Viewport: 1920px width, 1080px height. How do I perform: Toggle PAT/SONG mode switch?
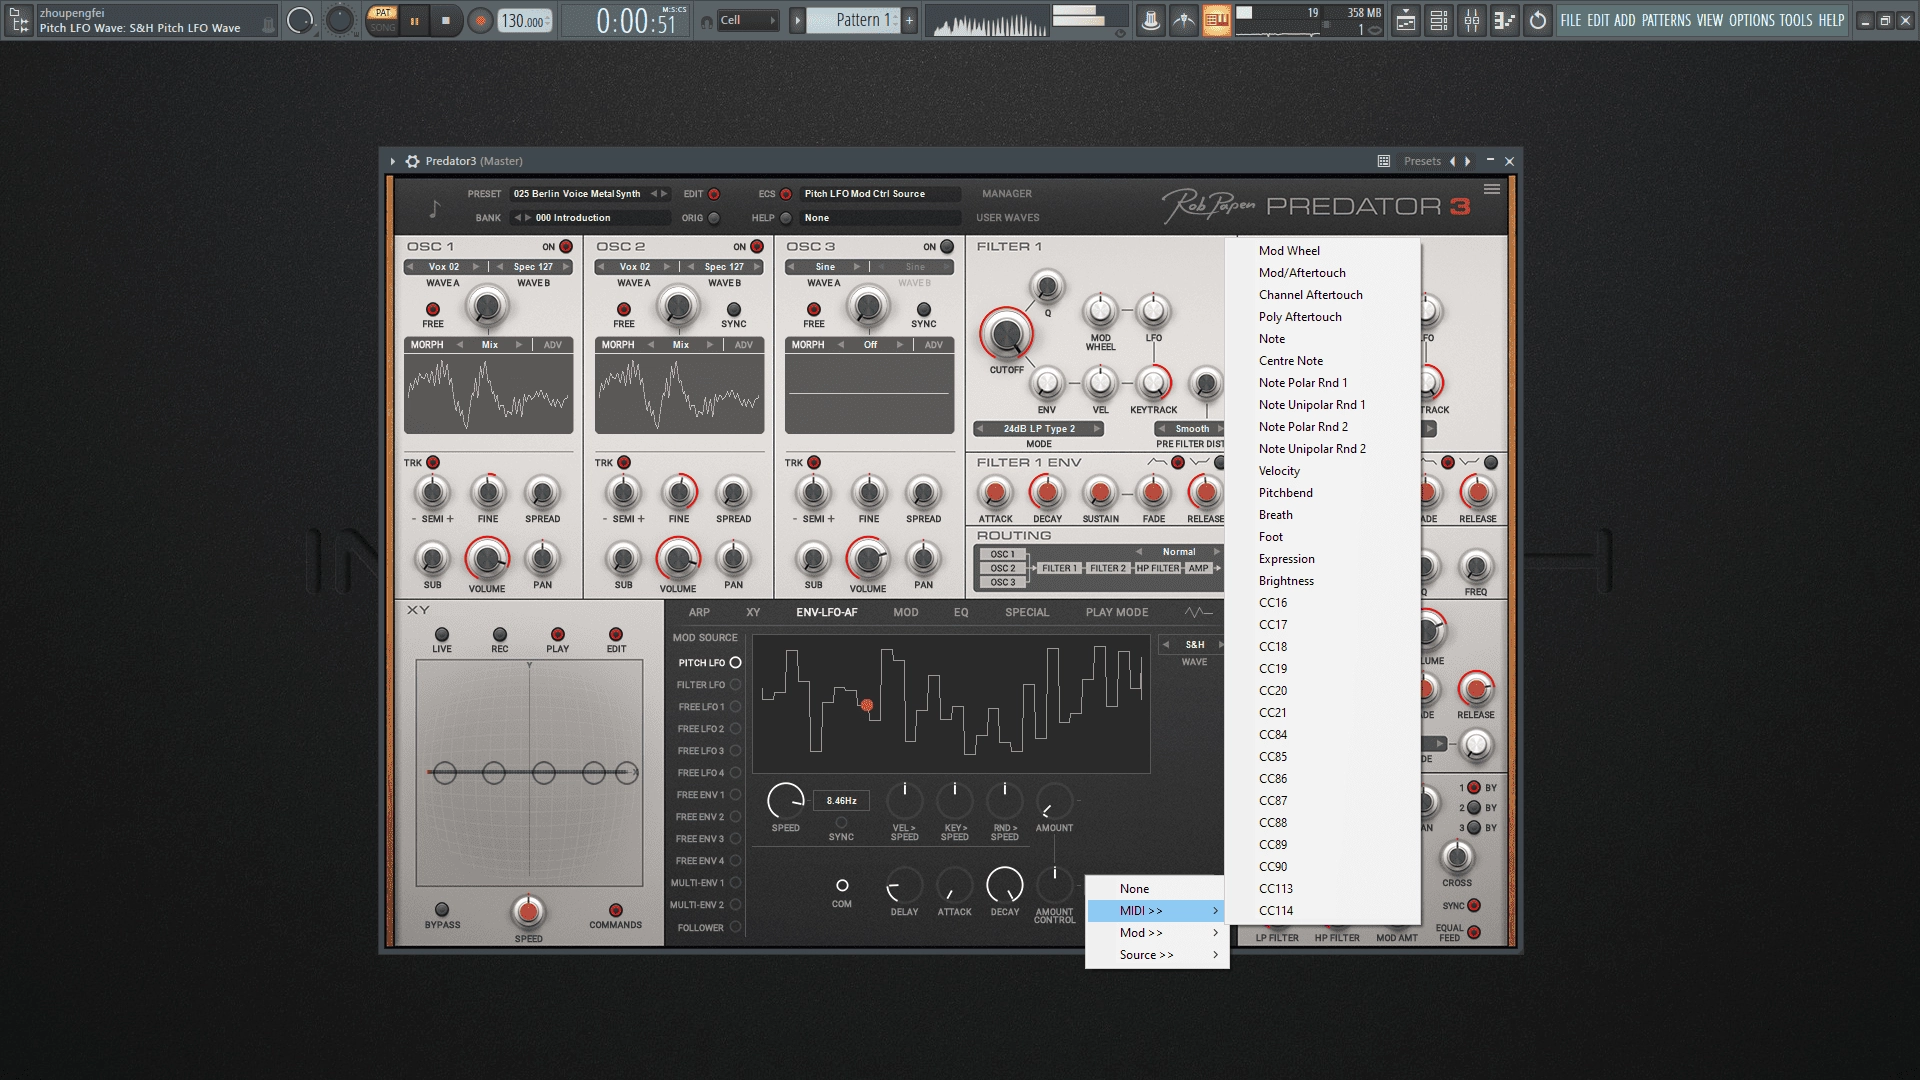pyautogui.click(x=382, y=20)
